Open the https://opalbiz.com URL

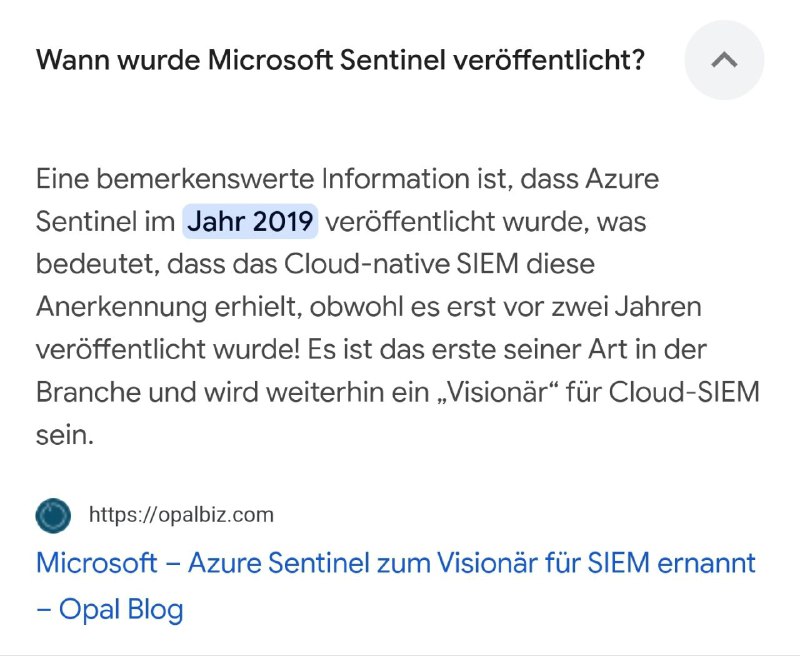[181, 515]
